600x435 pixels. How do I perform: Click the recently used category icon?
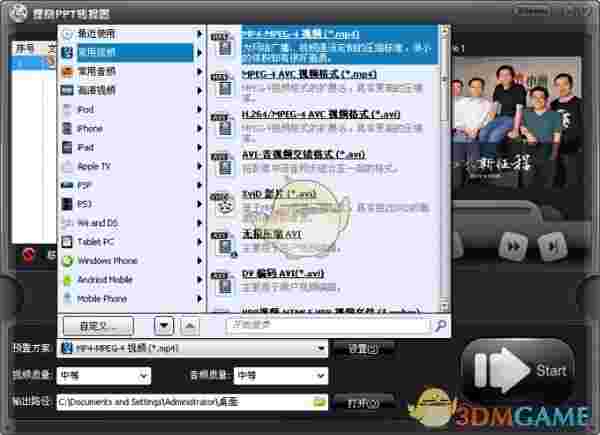(67, 34)
